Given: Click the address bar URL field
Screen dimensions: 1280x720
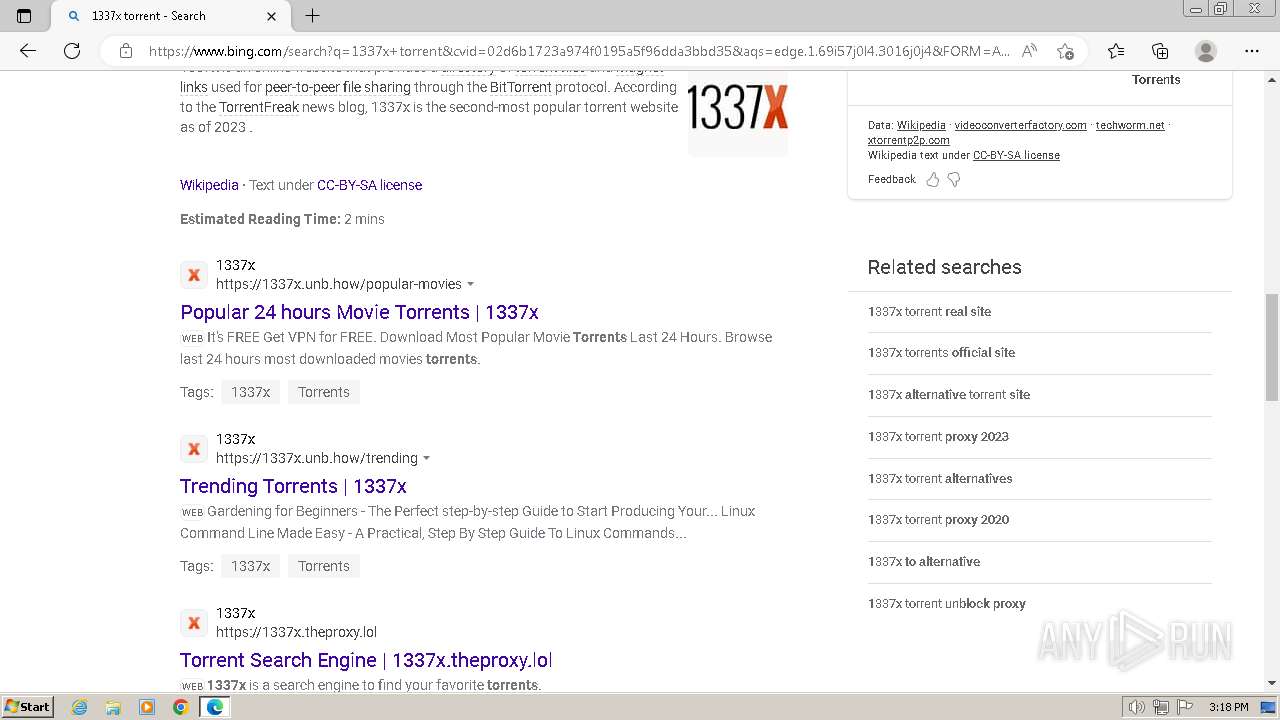Looking at the screenshot, I should 579,51.
